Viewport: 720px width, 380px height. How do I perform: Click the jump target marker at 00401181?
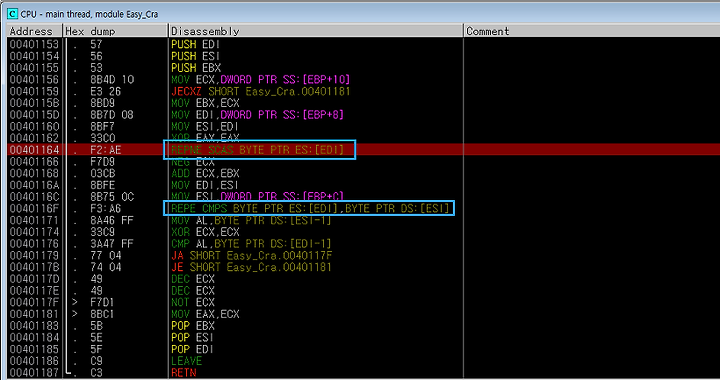click(x=75, y=314)
